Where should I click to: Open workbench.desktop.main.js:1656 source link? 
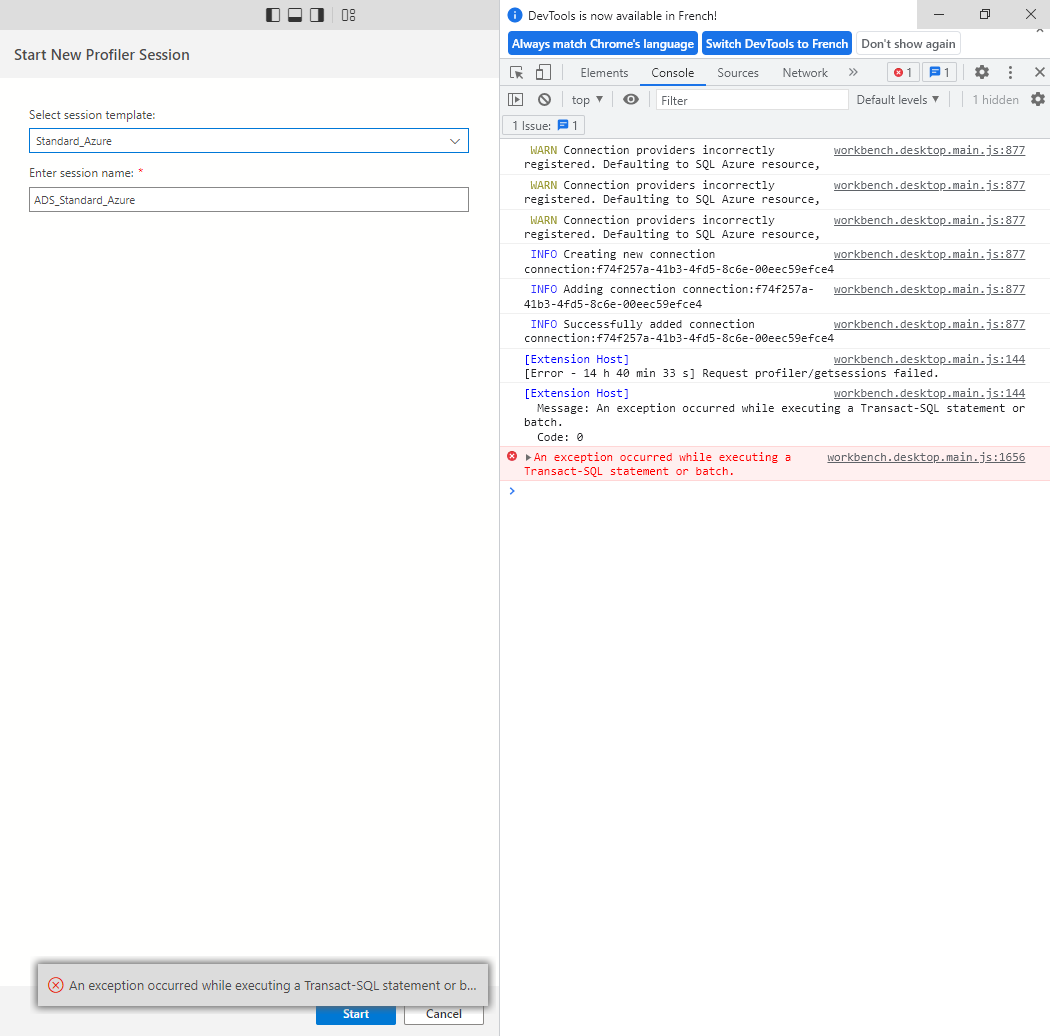pyautogui.click(x=926, y=457)
